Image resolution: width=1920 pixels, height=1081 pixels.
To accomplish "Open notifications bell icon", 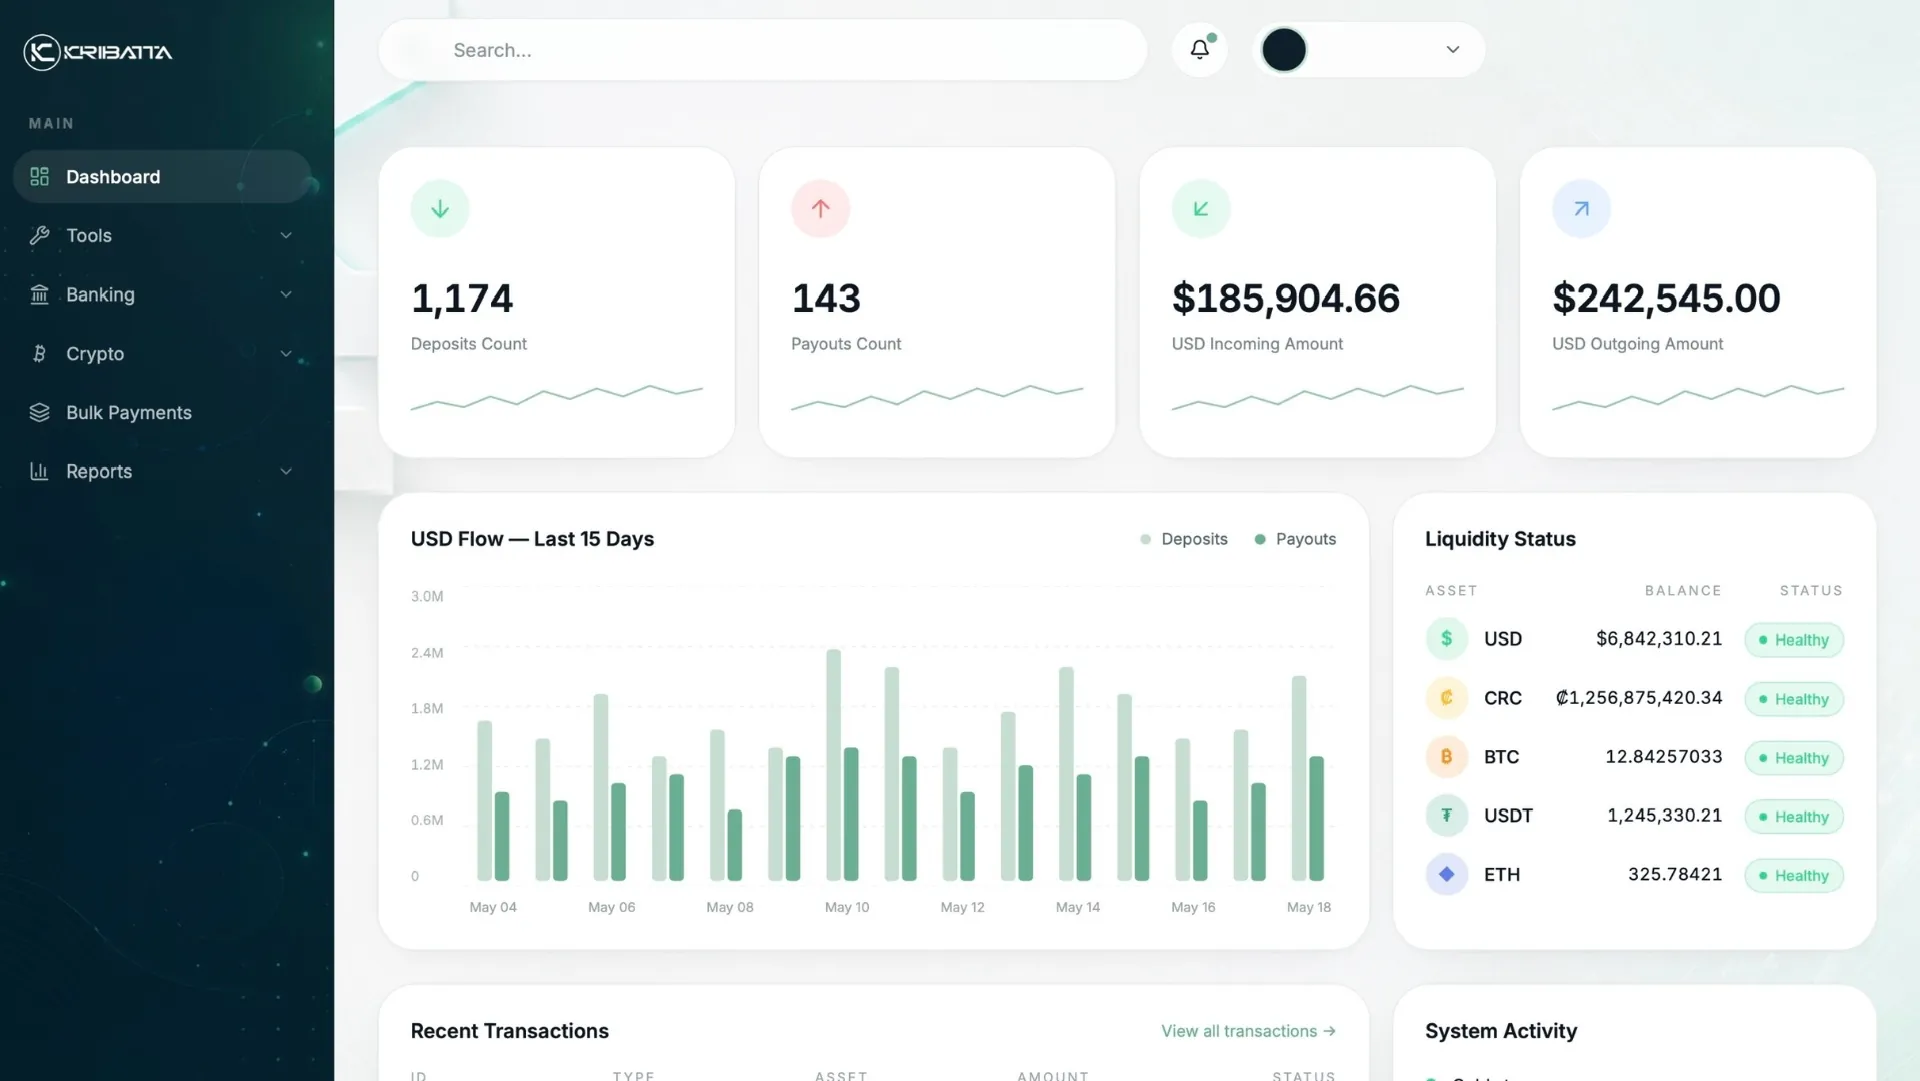I will (x=1200, y=49).
